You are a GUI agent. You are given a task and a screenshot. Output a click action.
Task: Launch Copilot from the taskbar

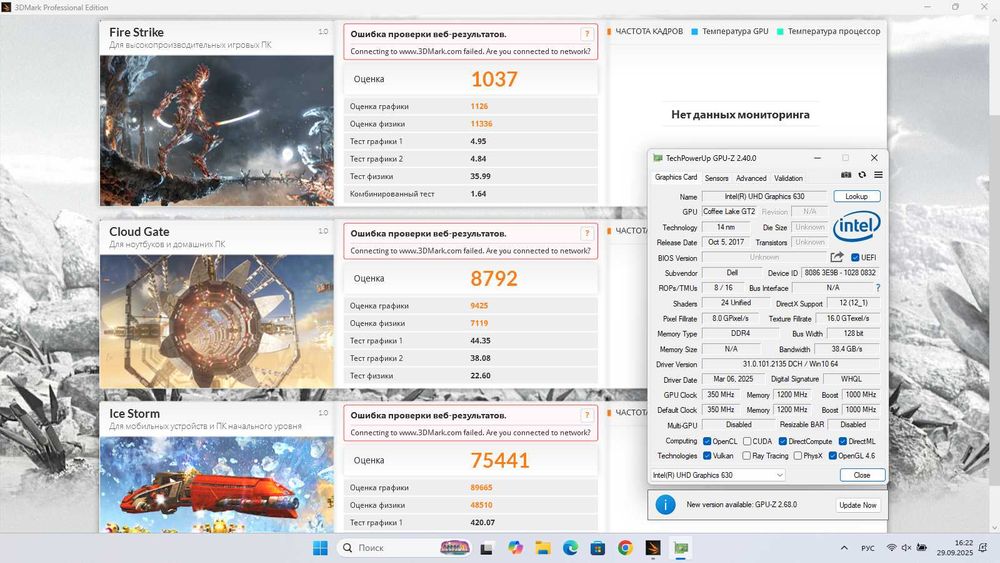click(x=515, y=548)
